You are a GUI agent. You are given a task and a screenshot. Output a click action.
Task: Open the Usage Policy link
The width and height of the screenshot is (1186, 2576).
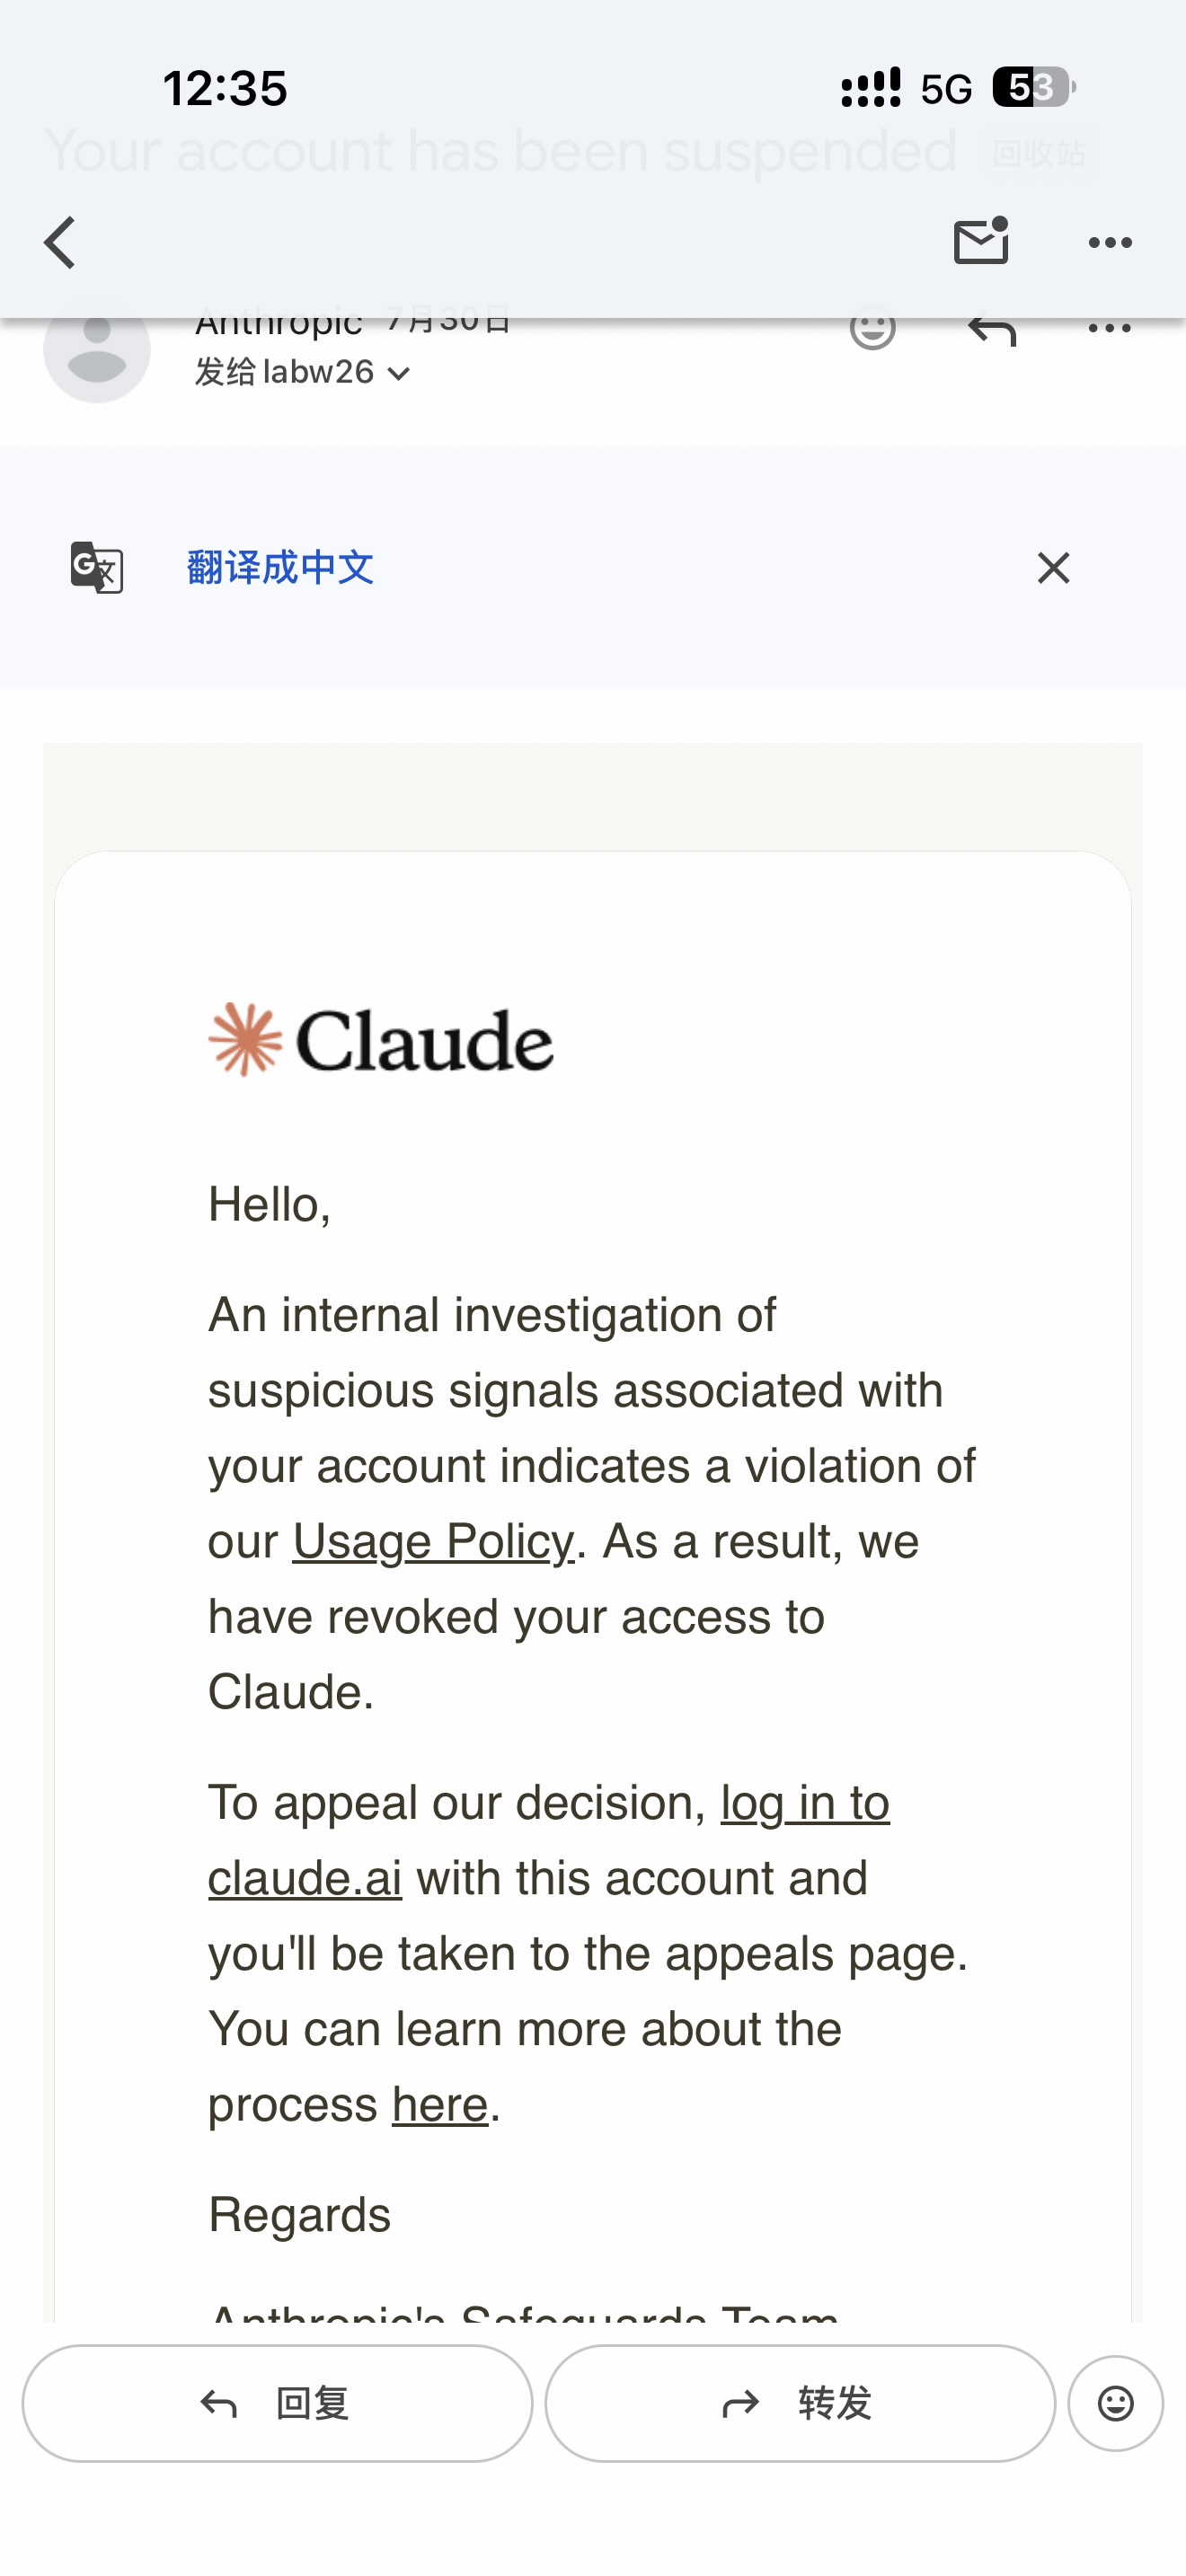click(434, 1541)
